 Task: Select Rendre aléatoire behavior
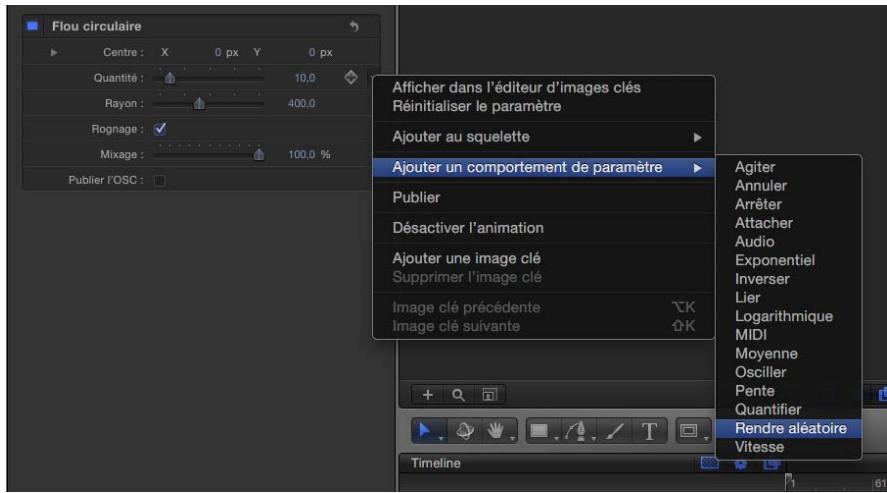click(789, 428)
